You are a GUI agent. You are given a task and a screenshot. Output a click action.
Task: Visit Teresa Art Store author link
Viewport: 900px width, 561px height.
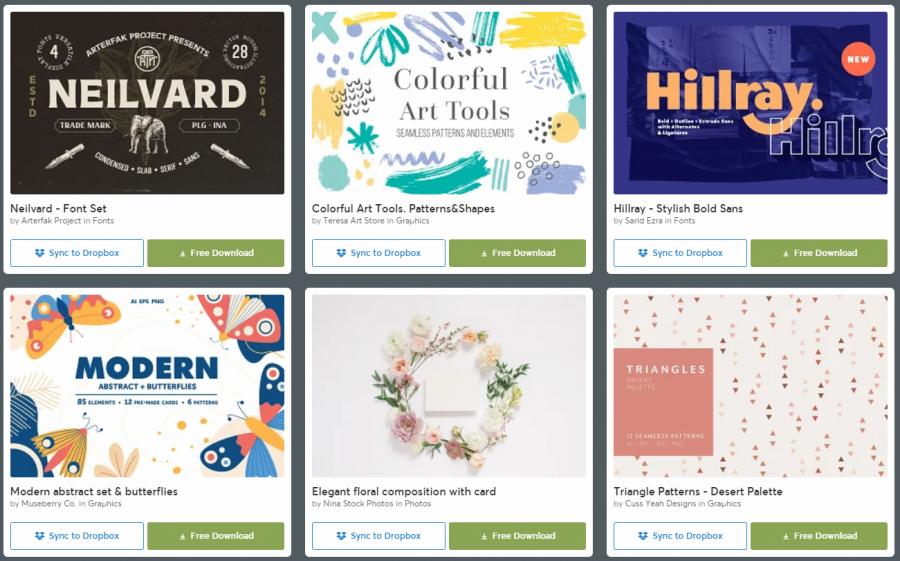354,220
